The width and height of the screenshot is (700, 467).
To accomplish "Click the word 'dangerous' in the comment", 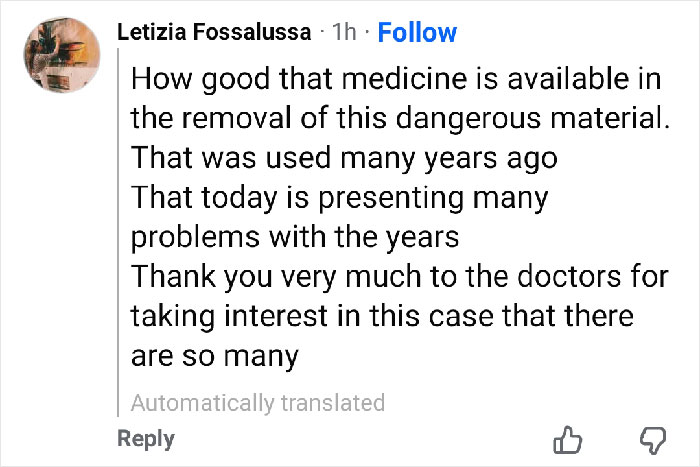I will [476, 117].
